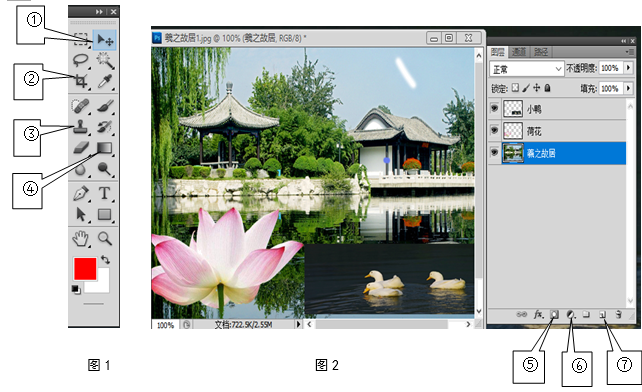
Task: Open the fill slider arrow
Action: 628,88
